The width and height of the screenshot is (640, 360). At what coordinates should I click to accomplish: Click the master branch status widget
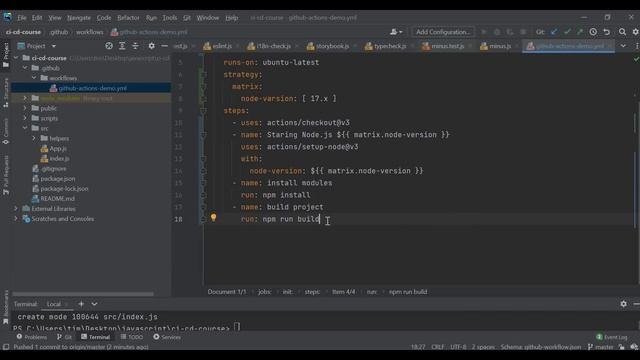601,347
